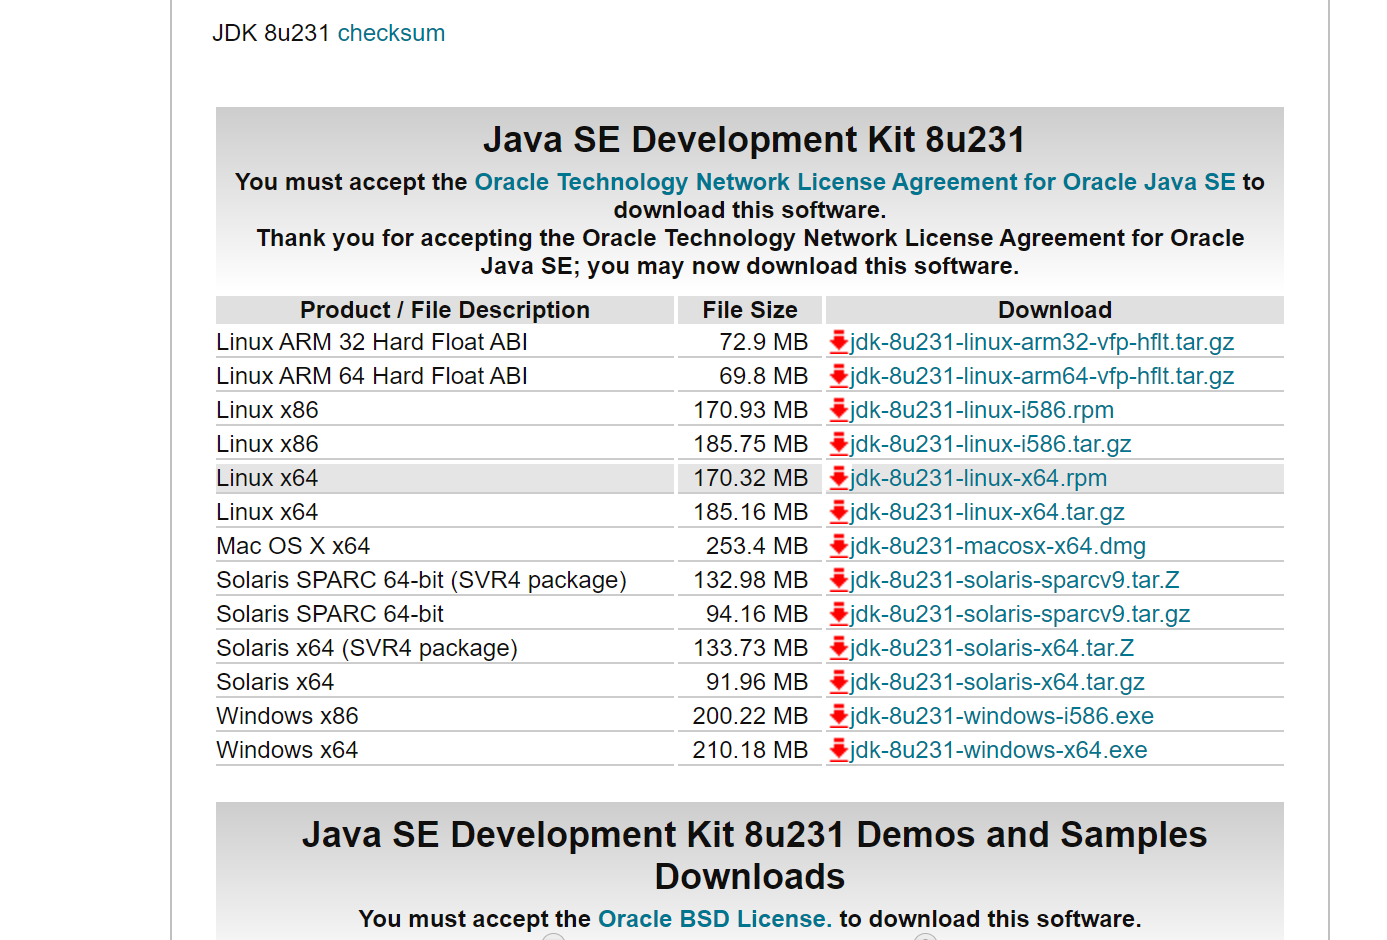This screenshot has height=940, width=1387.
Task: Click download arrow icon for macosx-x64.dmg
Action: click(x=839, y=546)
